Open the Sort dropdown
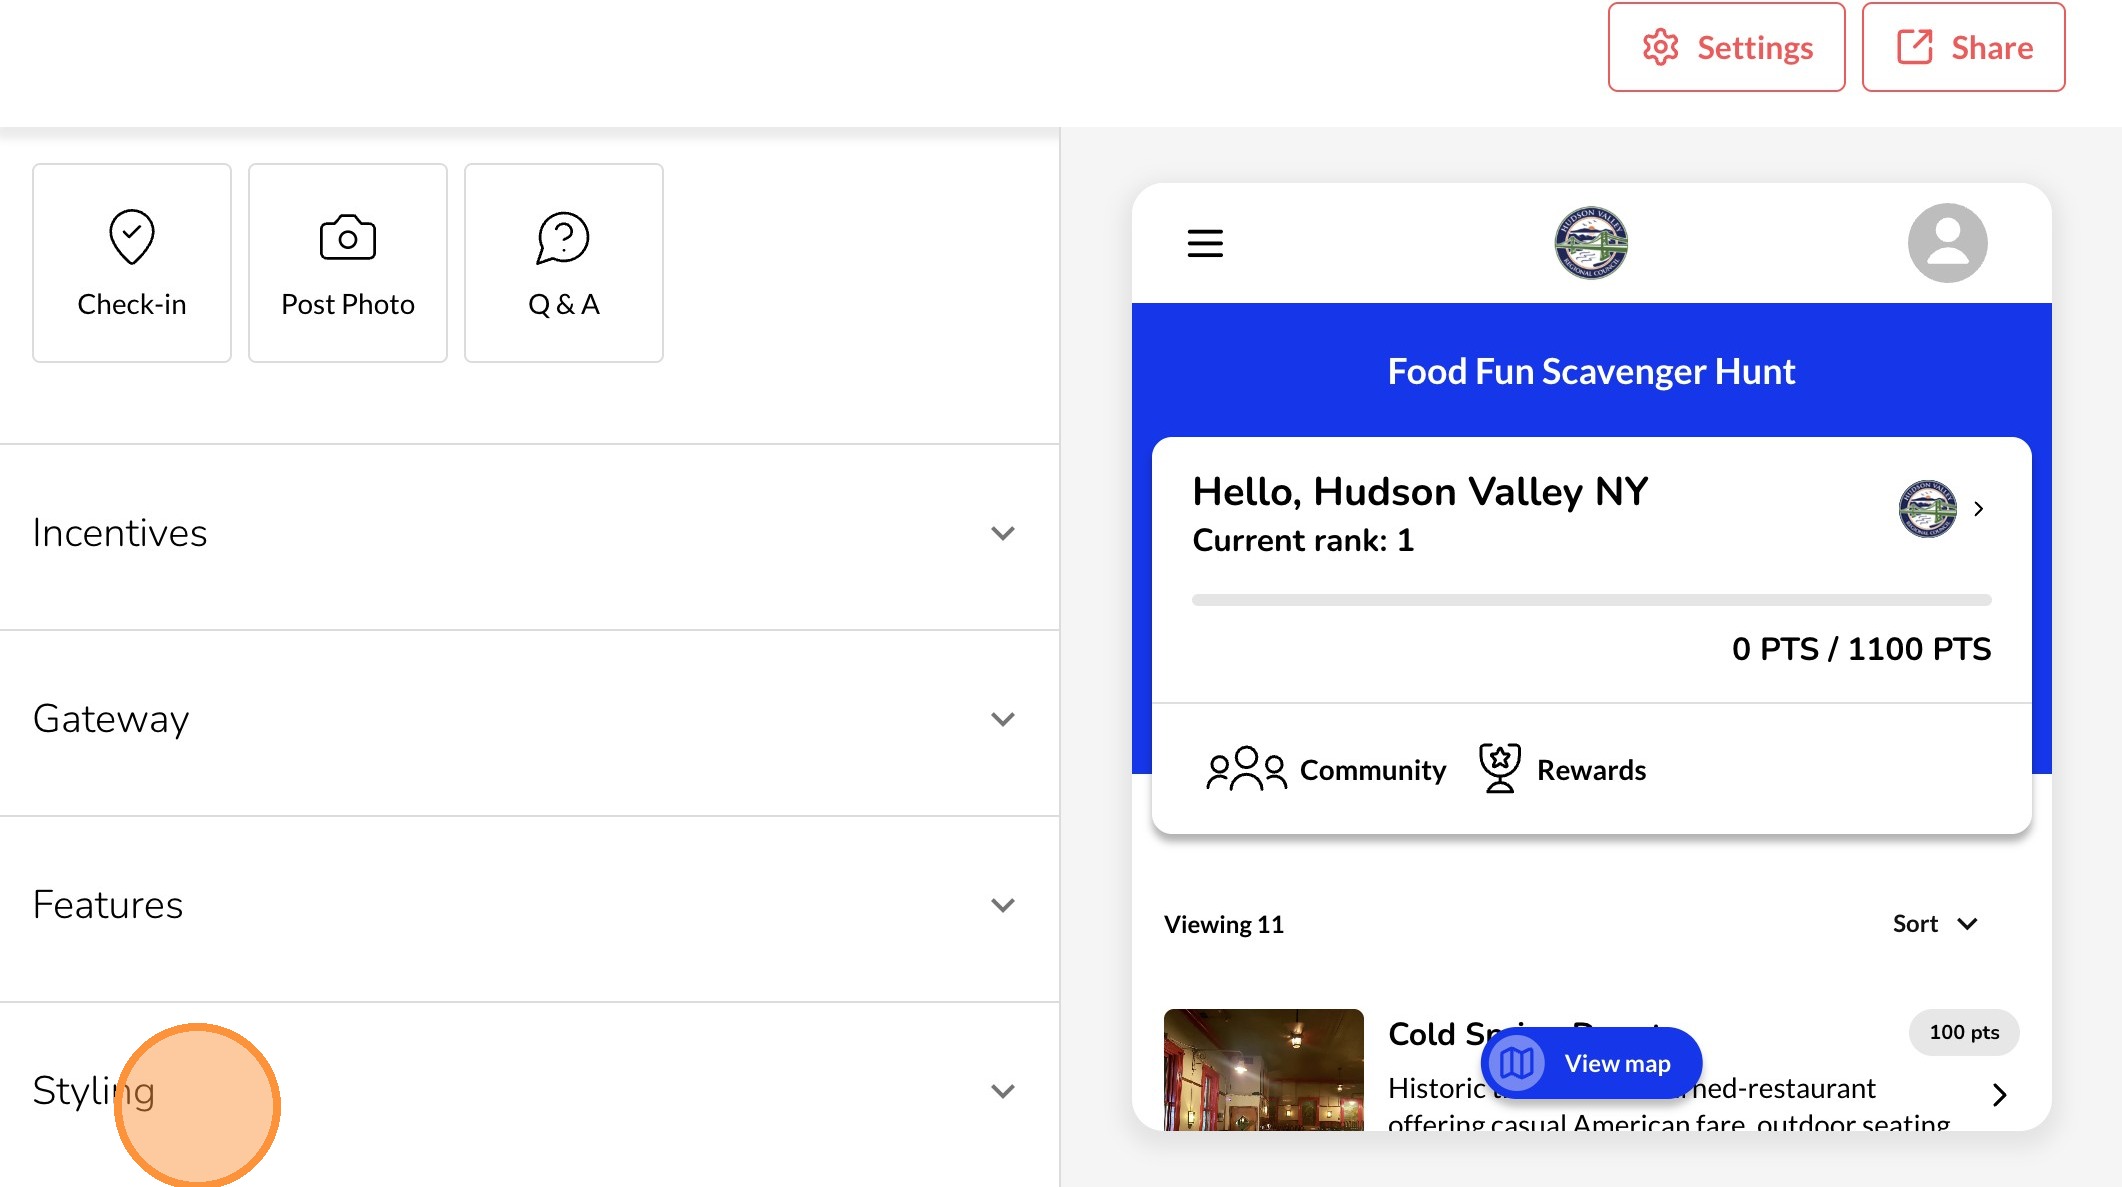This screenshot has height=1187, width=2122. (1934, 924)
